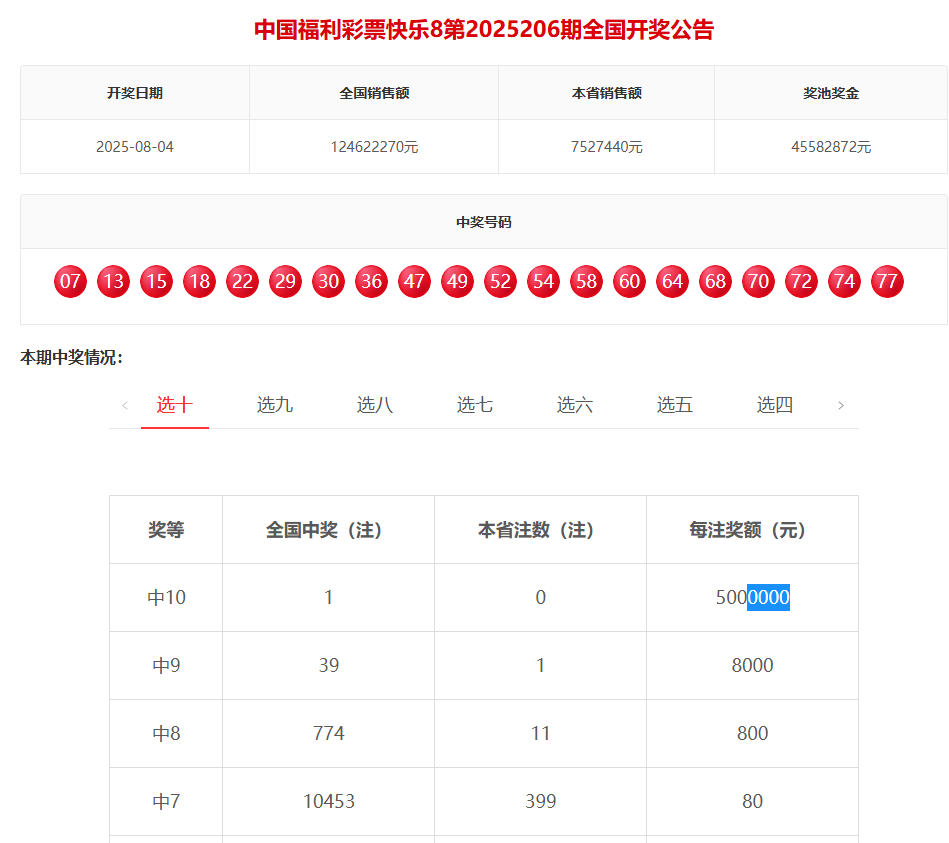The width and height of the screenshot is (949, 843).
Task: Select the 选十 tab
Action: 175,404
